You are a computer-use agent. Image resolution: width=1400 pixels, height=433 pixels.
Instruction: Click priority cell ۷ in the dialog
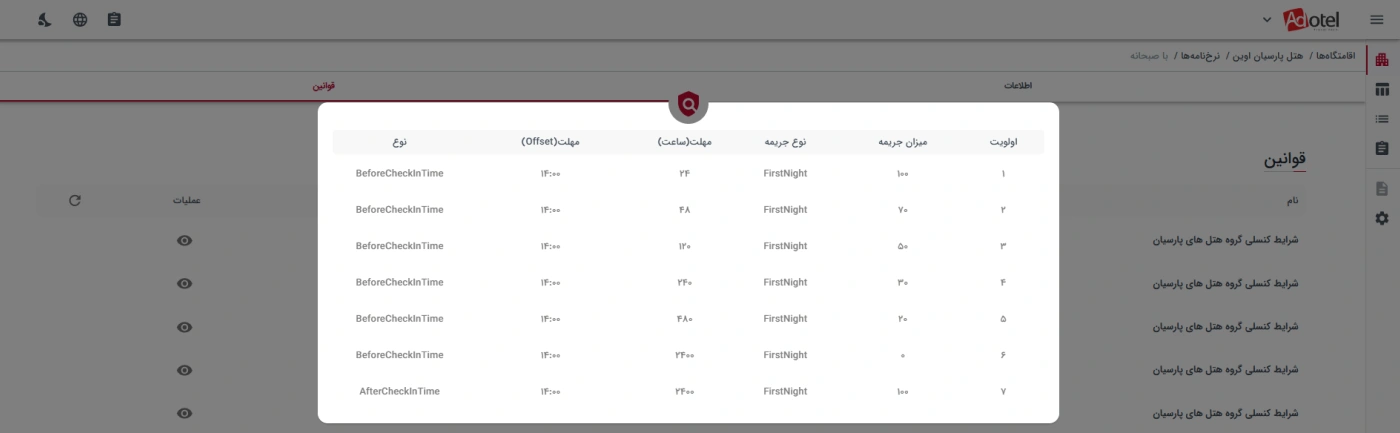[1003, 391]
